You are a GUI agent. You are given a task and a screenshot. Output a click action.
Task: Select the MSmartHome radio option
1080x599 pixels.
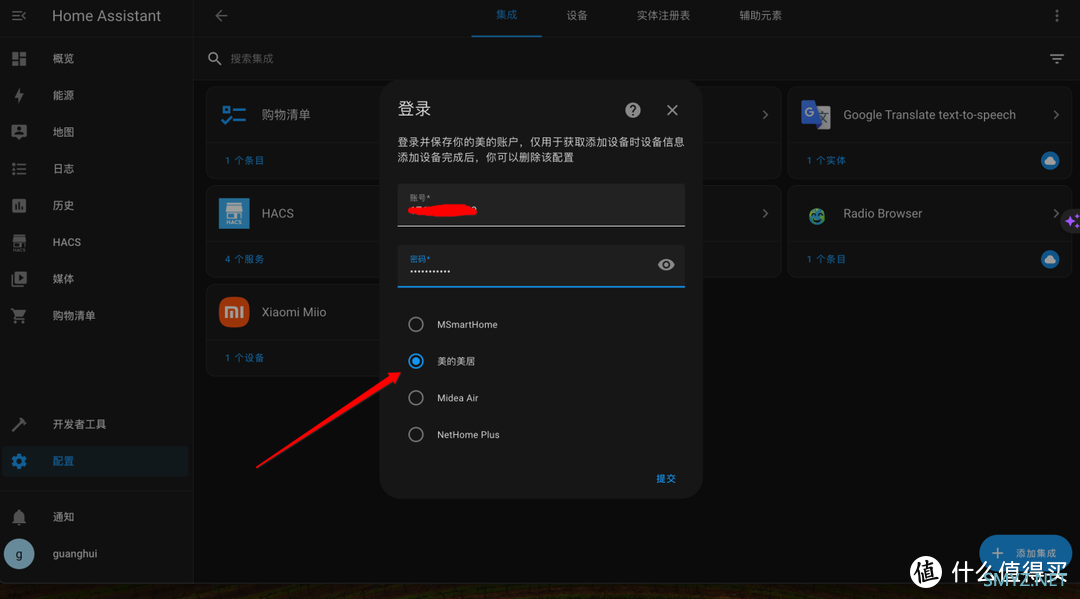click(416, 324)
